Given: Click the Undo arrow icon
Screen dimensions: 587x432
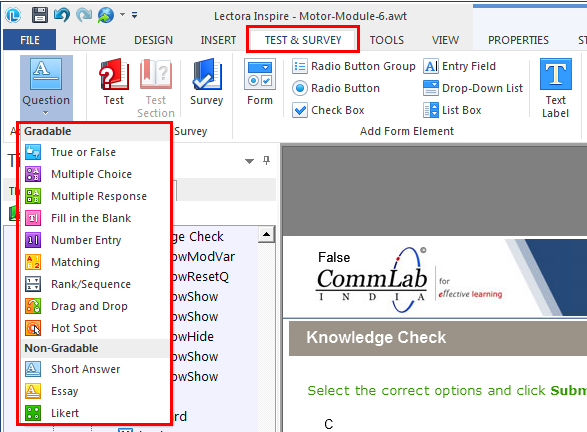Looking at the screenshot, I should pos(62,15).
